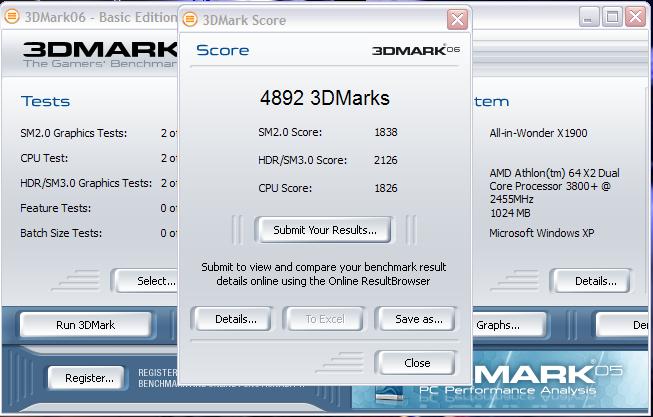The width and height of the screenshot is (653, 417).
Task: Minimize the 3DMark06 Basic Edition window
Action: coord(591,16)
